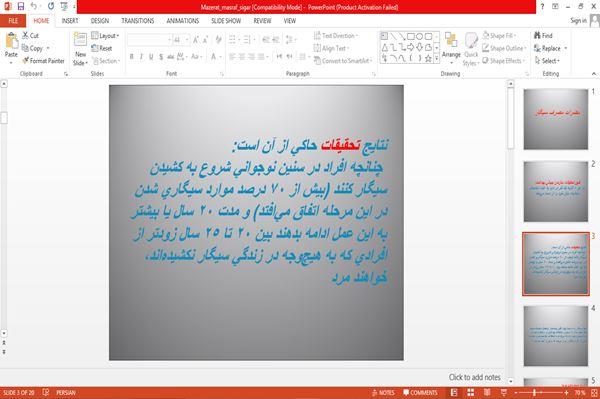Image resolution: width=600 pixels, height=399 pixels.
Task: Click Fit slide to window icon
Action: tap(594, 392)
